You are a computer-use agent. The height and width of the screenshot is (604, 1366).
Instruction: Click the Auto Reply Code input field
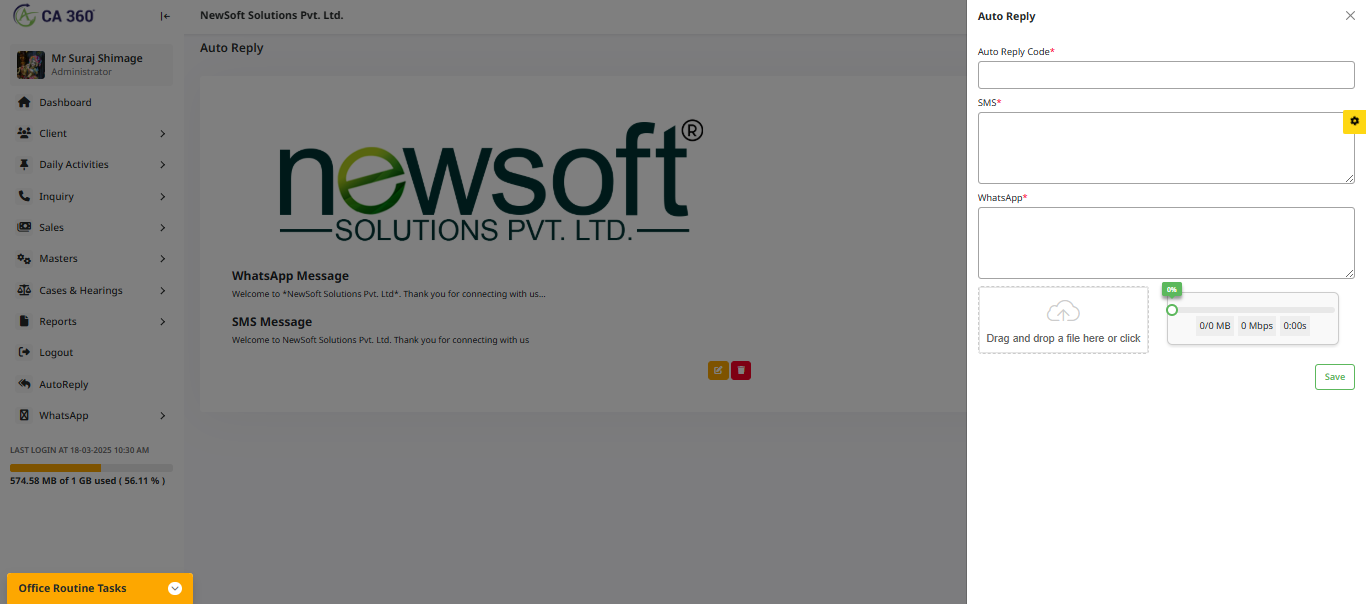tap(1166, 75)
